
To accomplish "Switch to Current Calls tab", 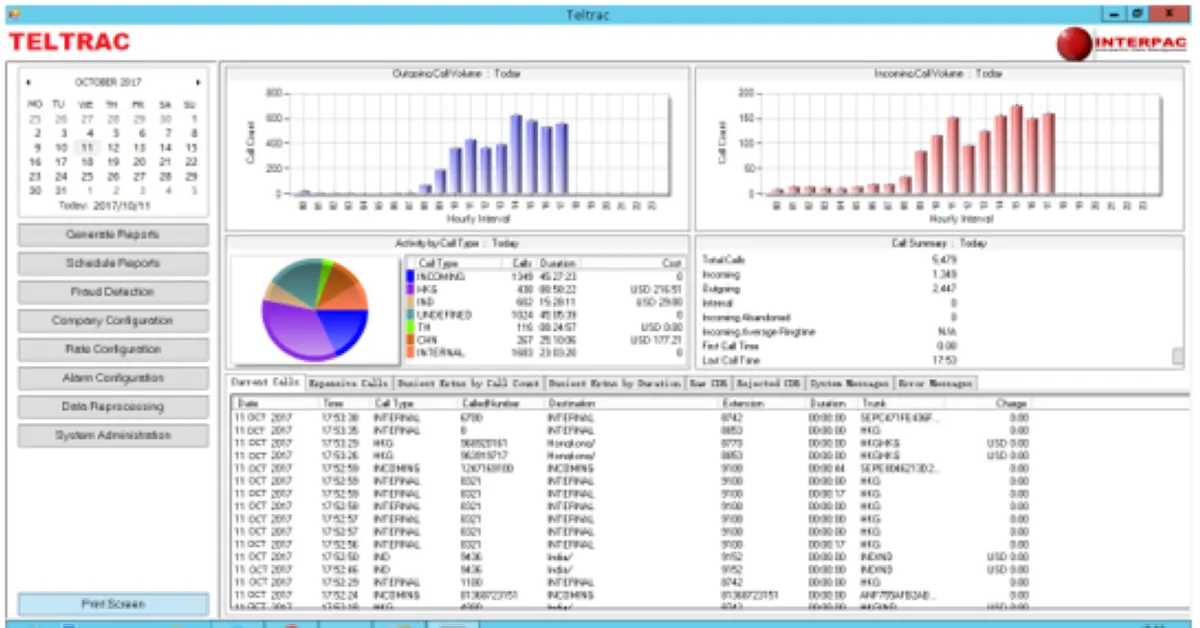I will click(266, 383).
